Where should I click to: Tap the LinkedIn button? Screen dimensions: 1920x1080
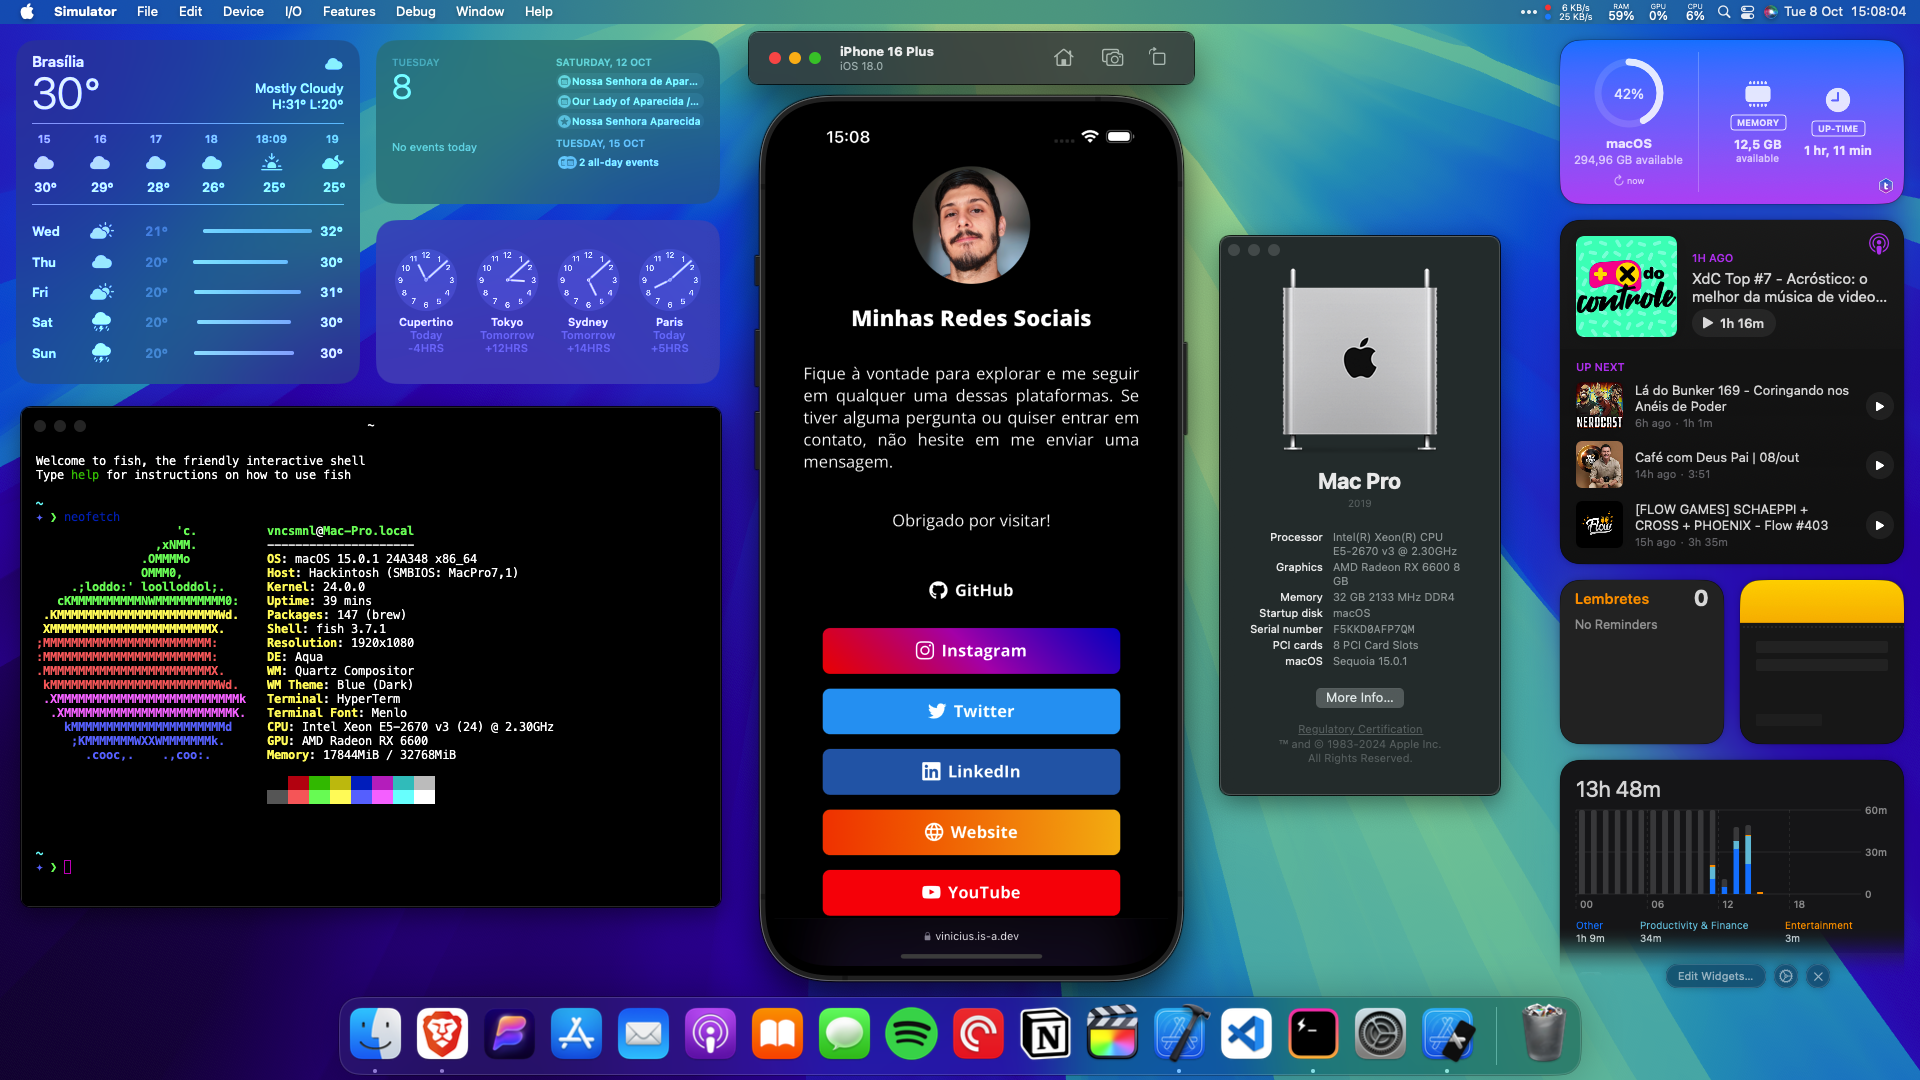(x=971, y=772)
